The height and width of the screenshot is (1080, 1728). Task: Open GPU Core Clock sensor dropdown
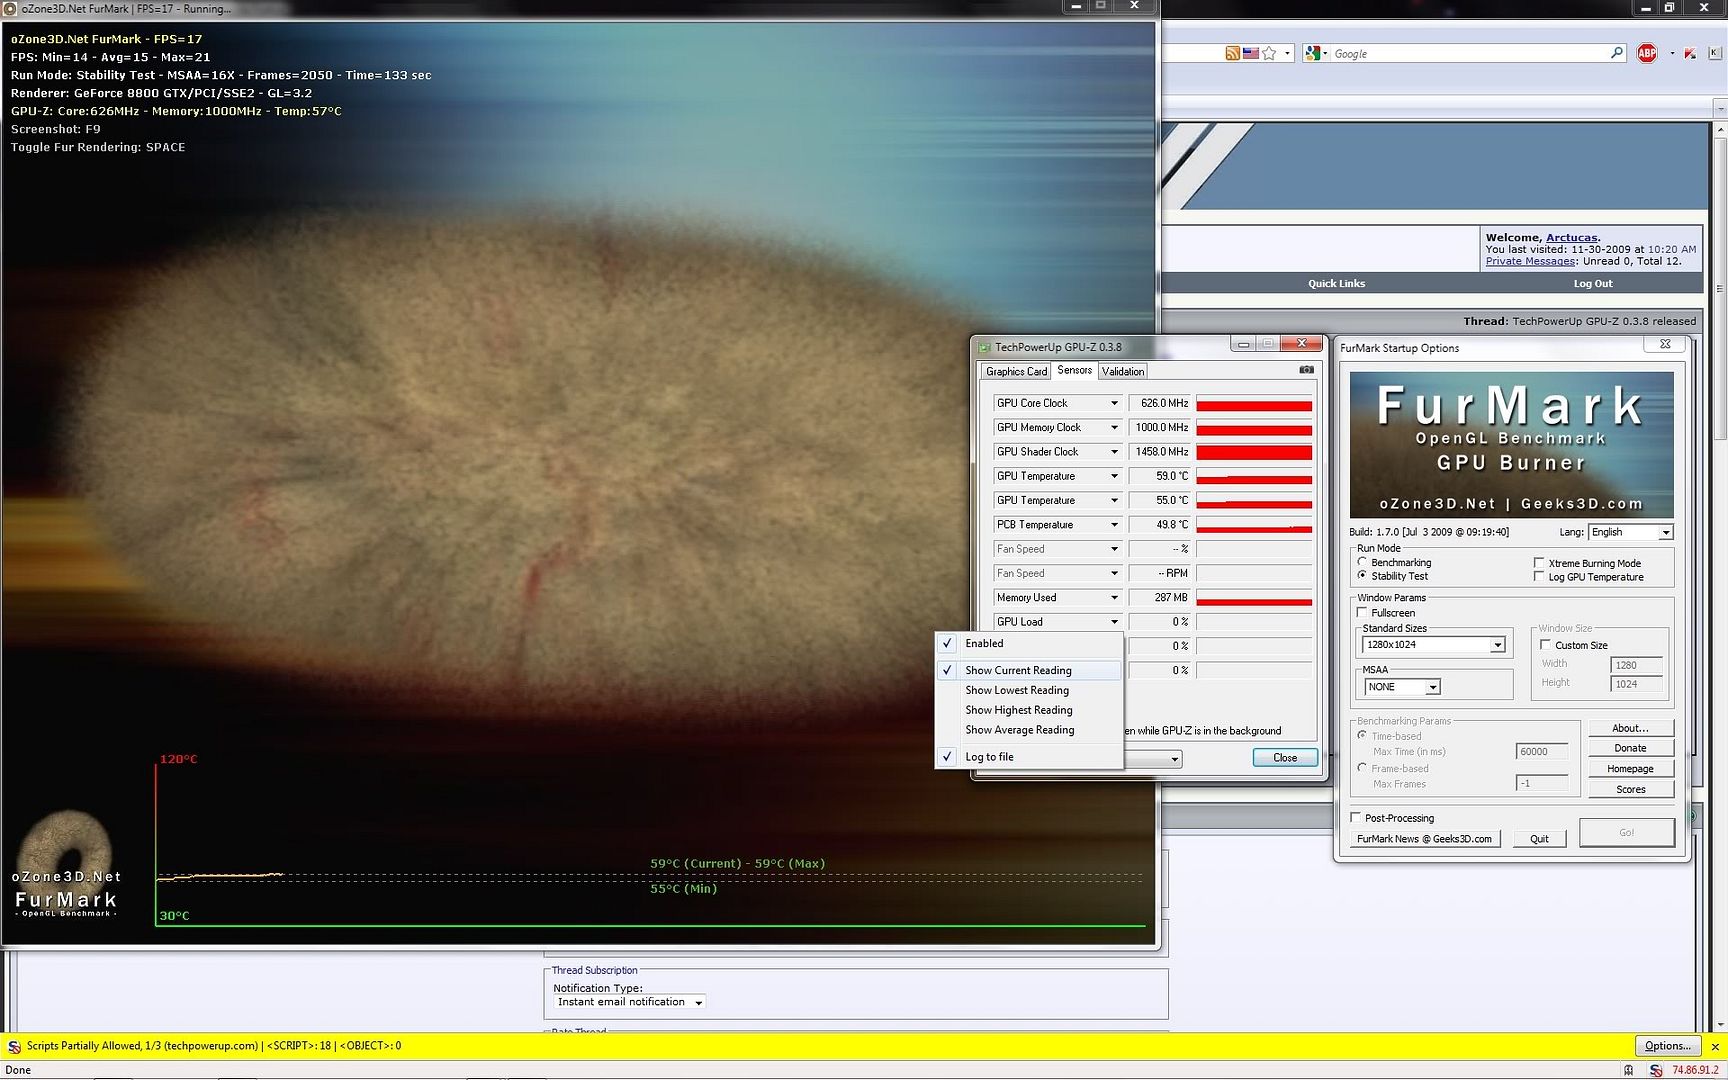click(x=1113, y=403)
